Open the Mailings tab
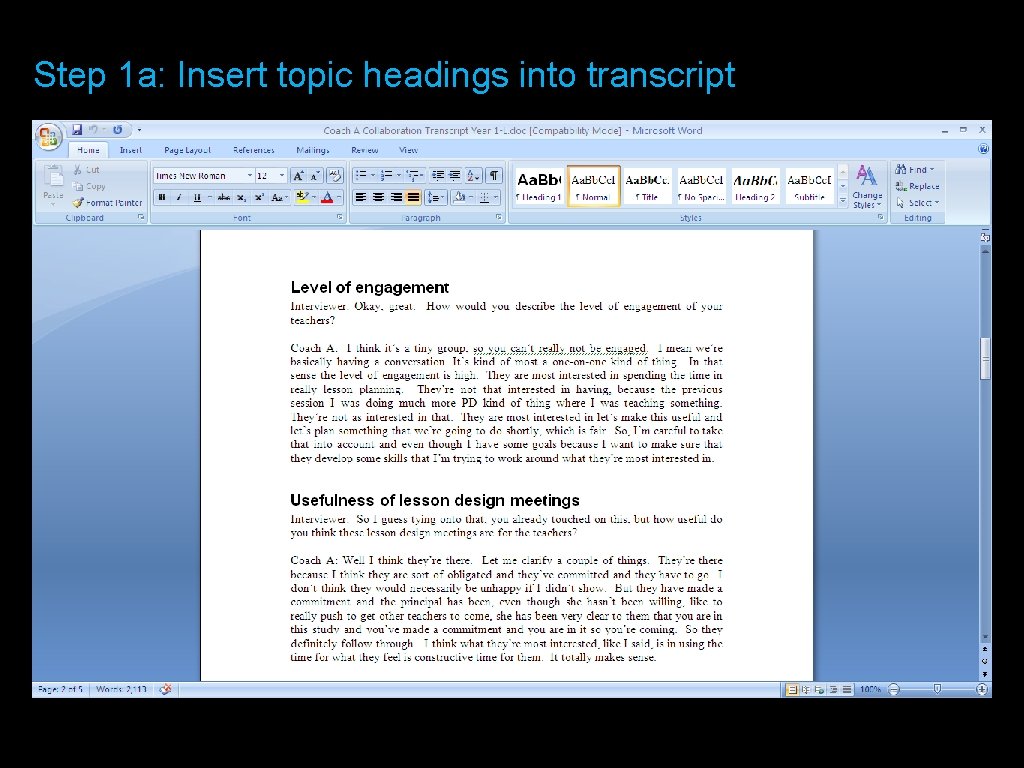Viewport: 1024px width, 768px height. coord(312,150)
